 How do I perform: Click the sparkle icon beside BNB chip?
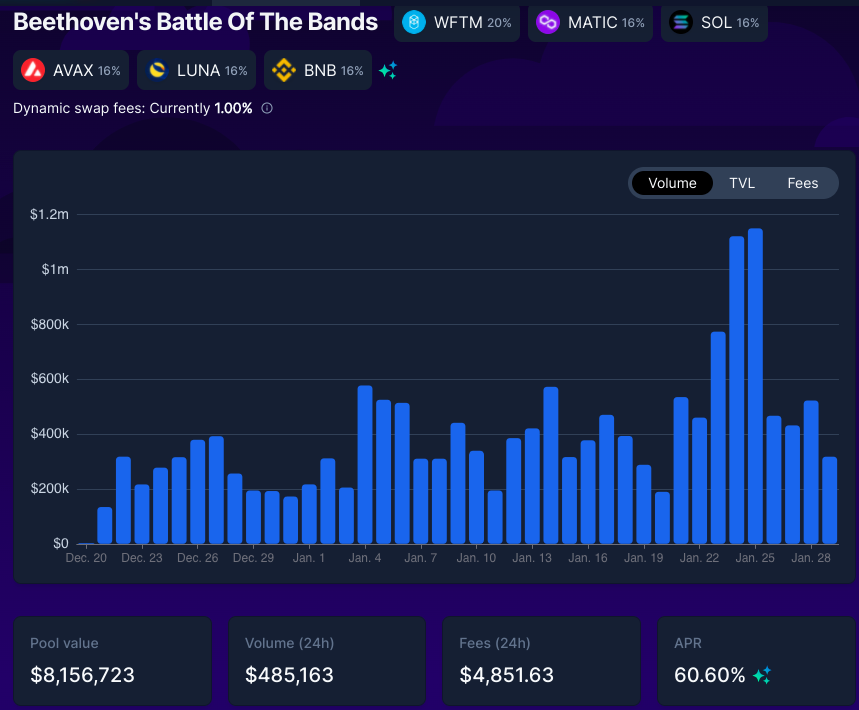point(388,71)
